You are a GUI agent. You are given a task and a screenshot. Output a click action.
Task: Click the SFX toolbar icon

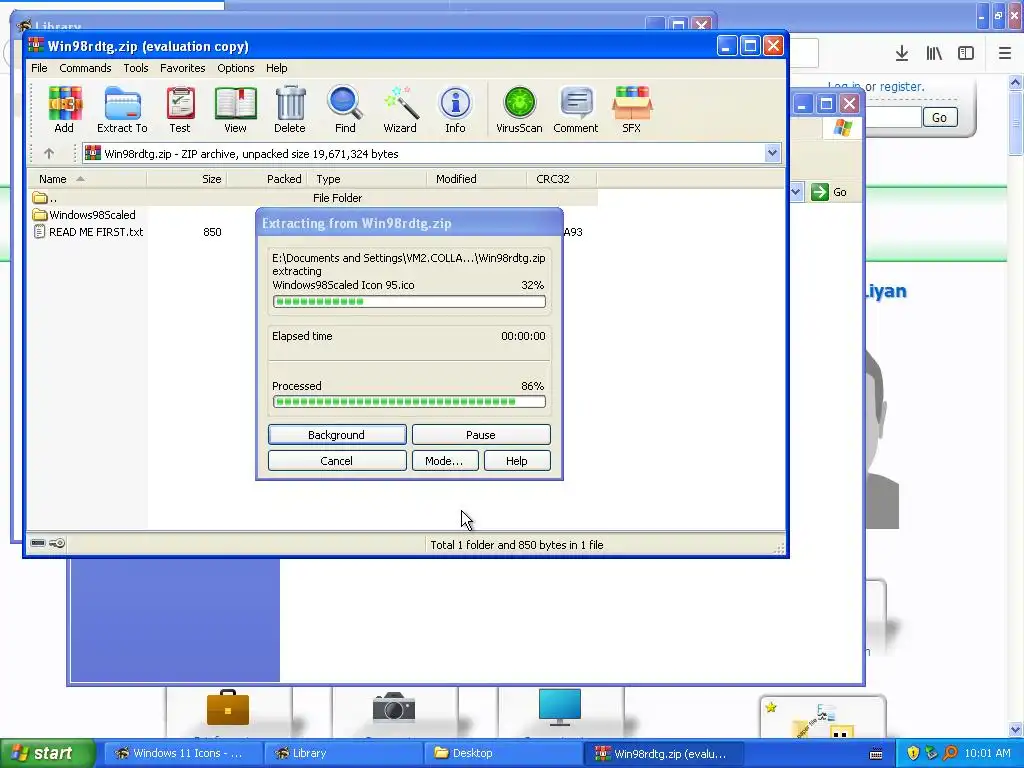tap(632, 110)
